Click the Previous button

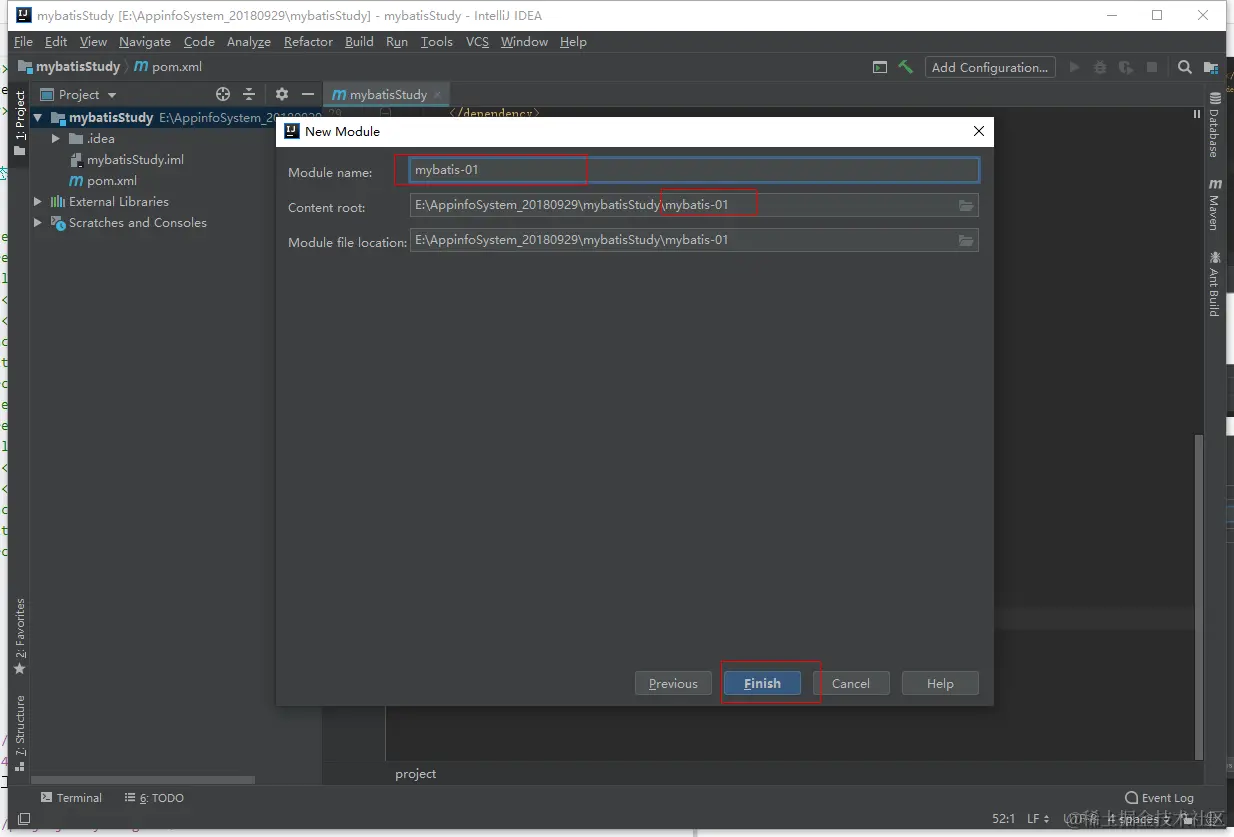(x=673, y=683)
